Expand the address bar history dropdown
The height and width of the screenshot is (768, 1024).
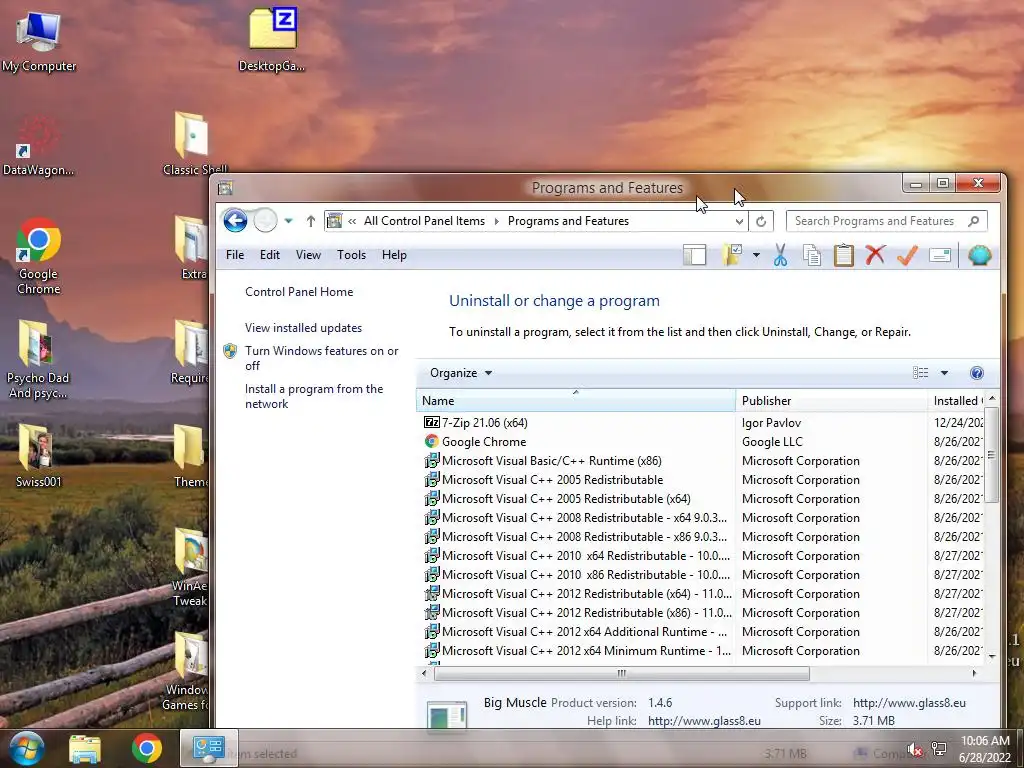tap(739, 221)
